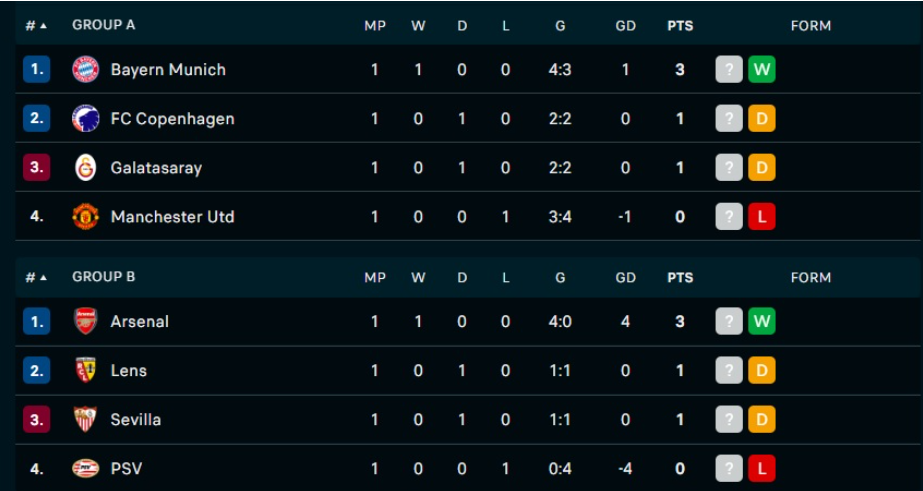
Task: Sort Group A by rank column arrow
Action: click(x=43, y=26)
